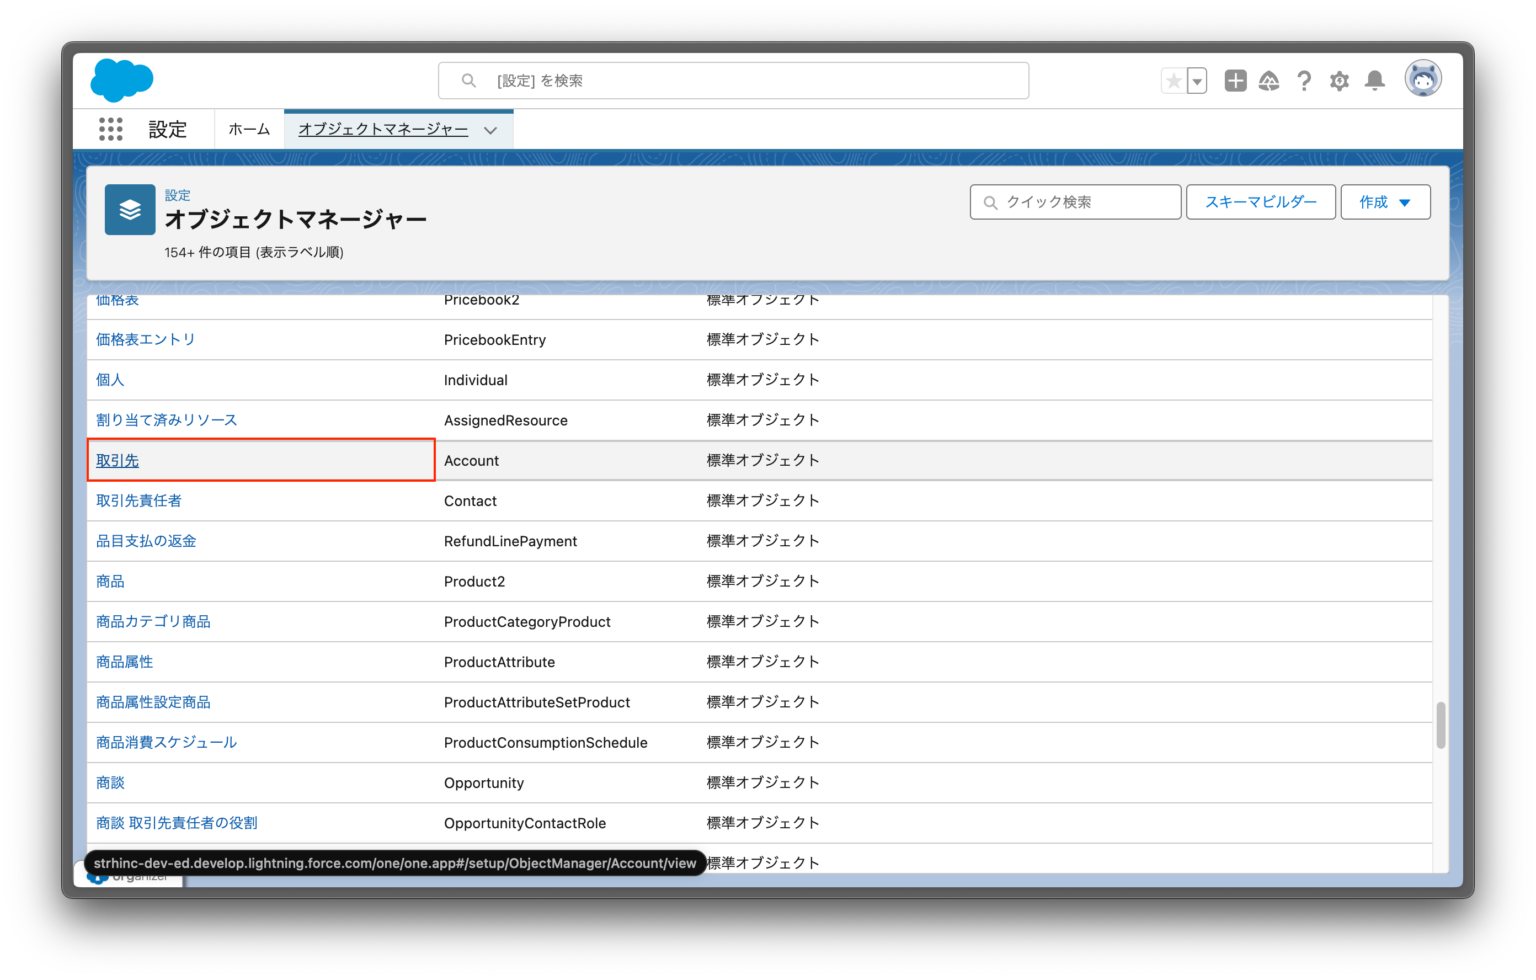Open the Trailhead guidance cloud icon
Viewport: 1536px width, 980px height.
(1269, 81)
